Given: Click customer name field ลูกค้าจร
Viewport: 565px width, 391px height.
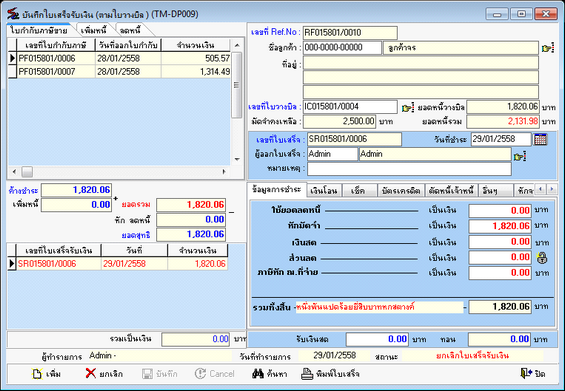Looking at the screenshot, I should 461,48.
